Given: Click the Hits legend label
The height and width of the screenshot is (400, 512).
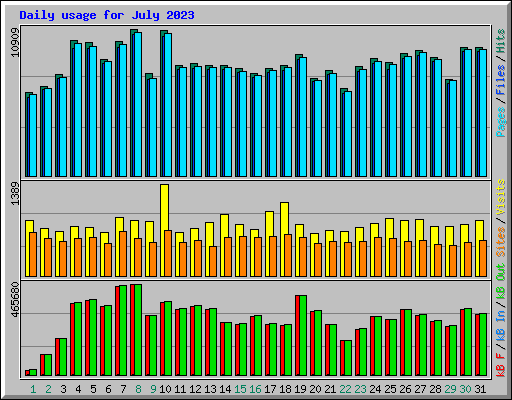Looking at the screenshot, I should coord(501,41).
